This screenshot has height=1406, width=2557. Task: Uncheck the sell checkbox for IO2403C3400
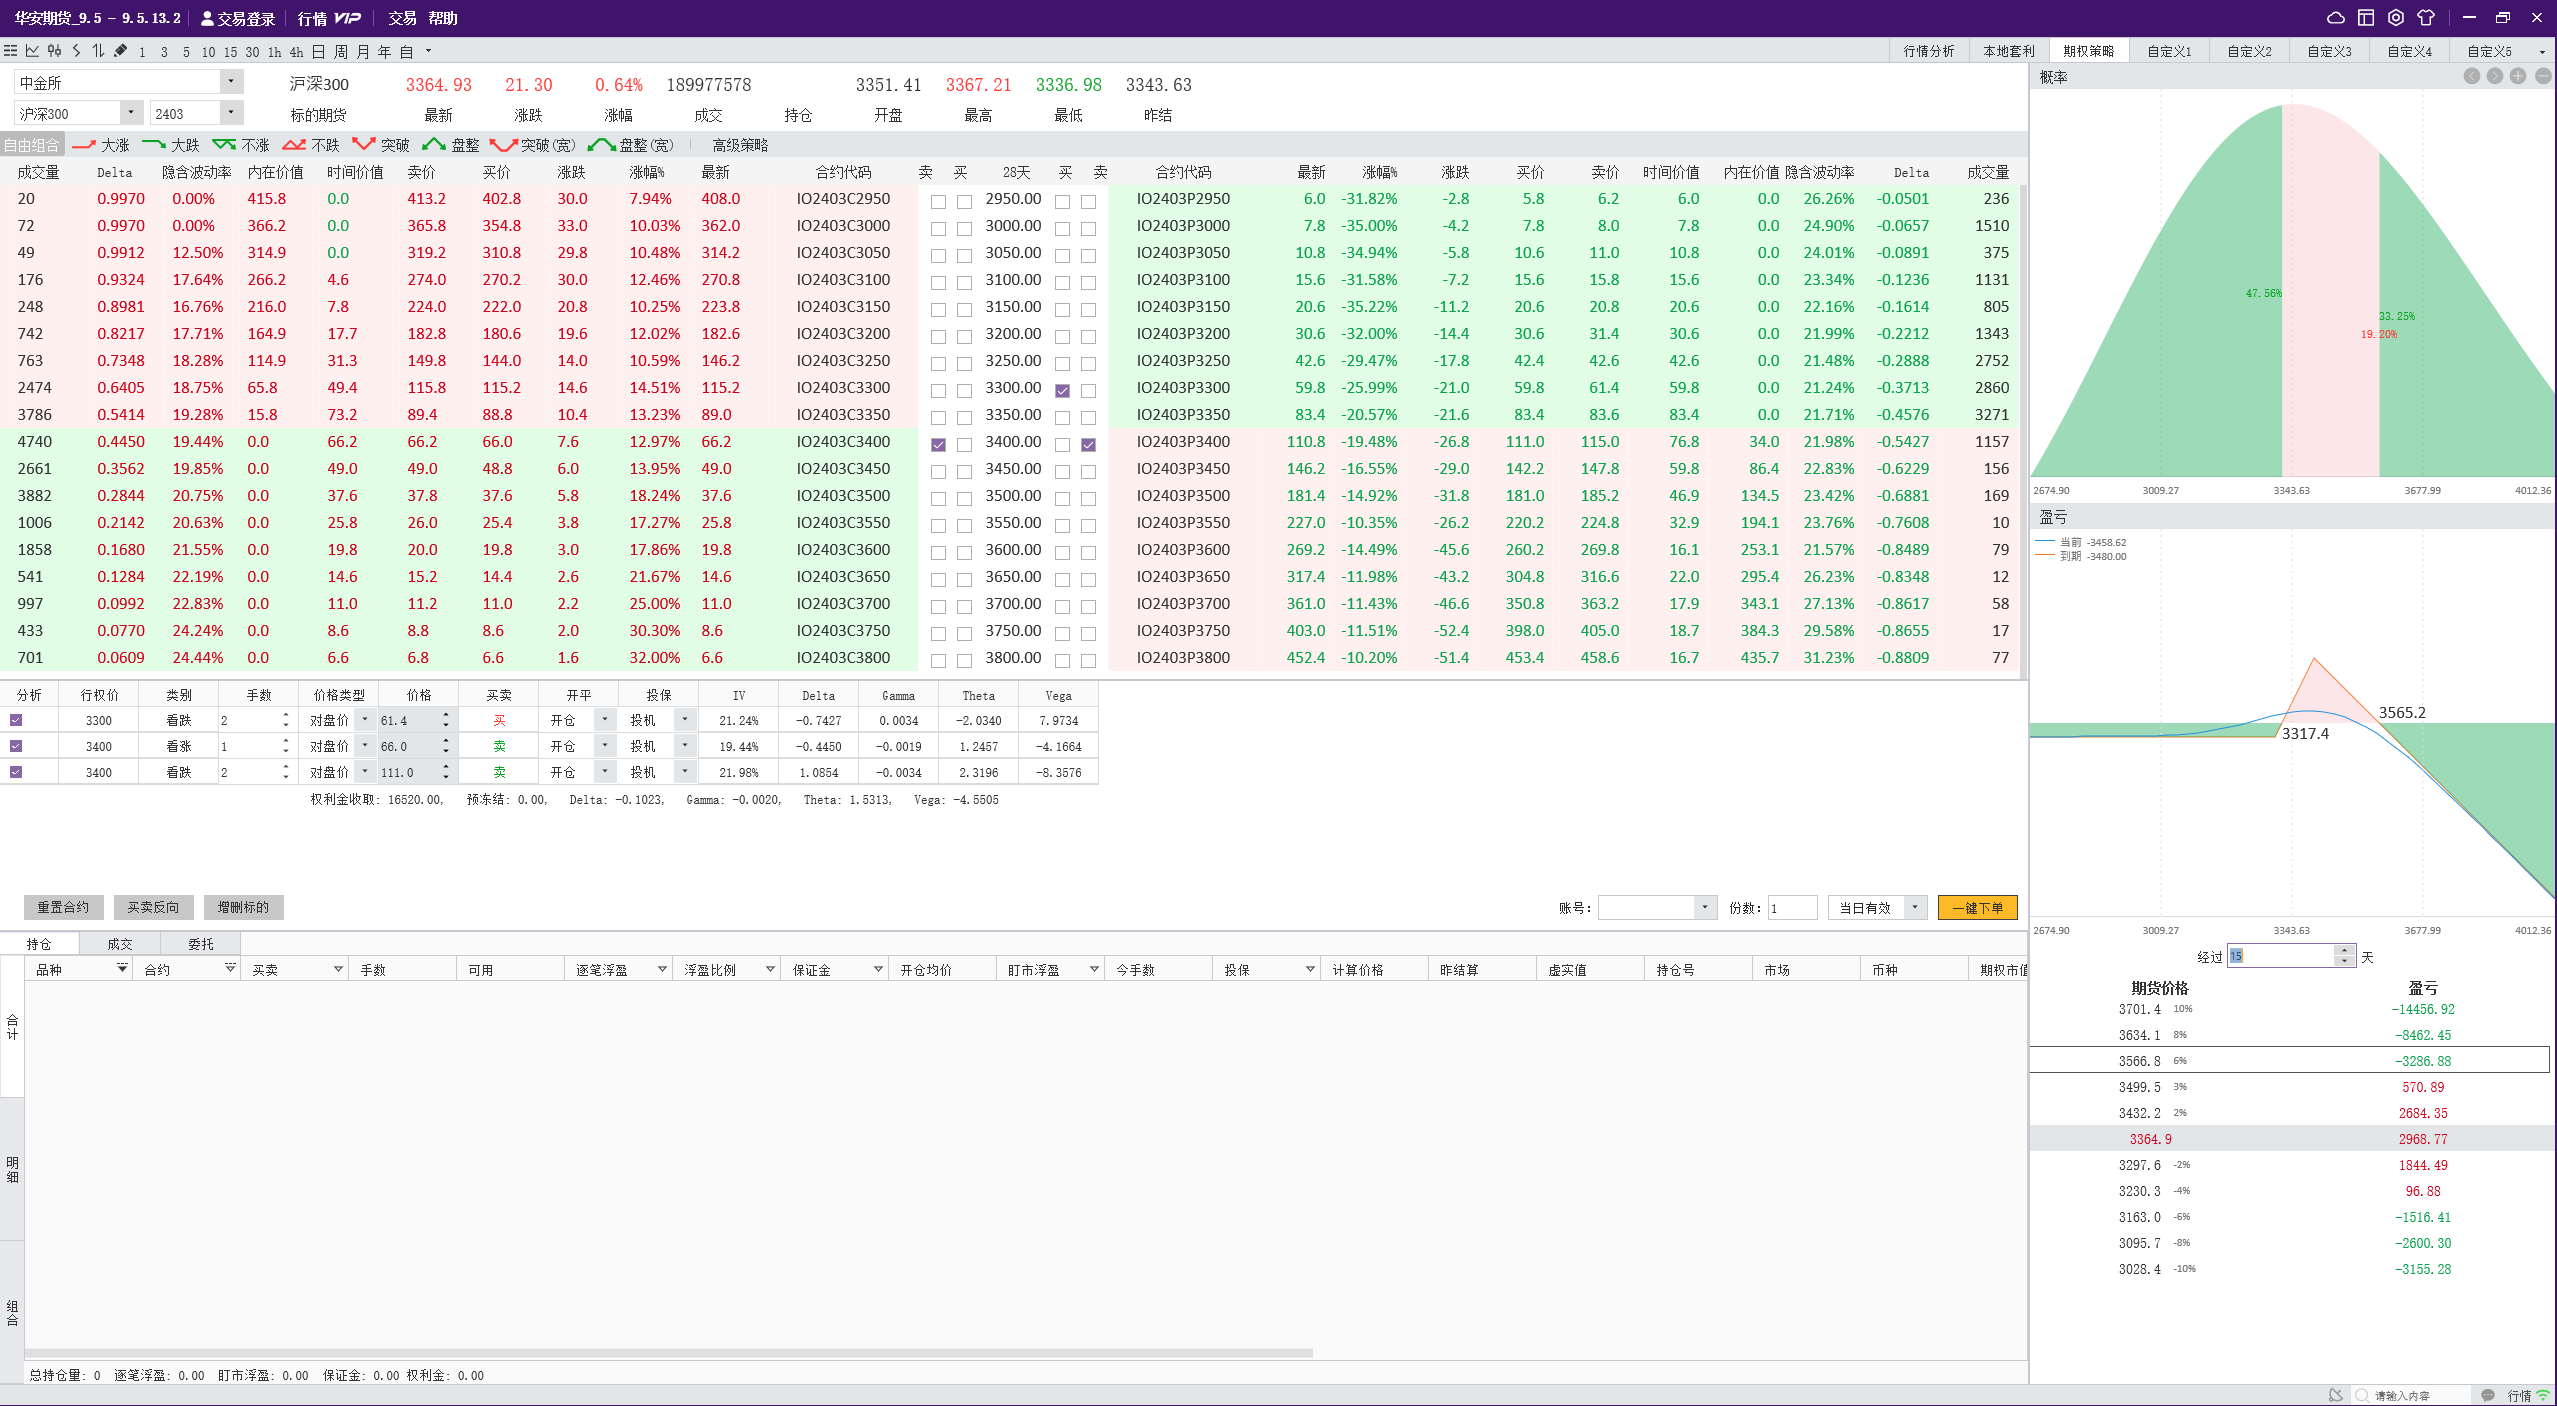coord(938,445)
